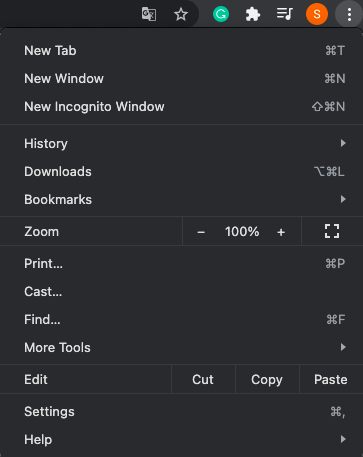The image size is (363, 457).
Task: Open Settings menu entry
Action: [181, 412]
